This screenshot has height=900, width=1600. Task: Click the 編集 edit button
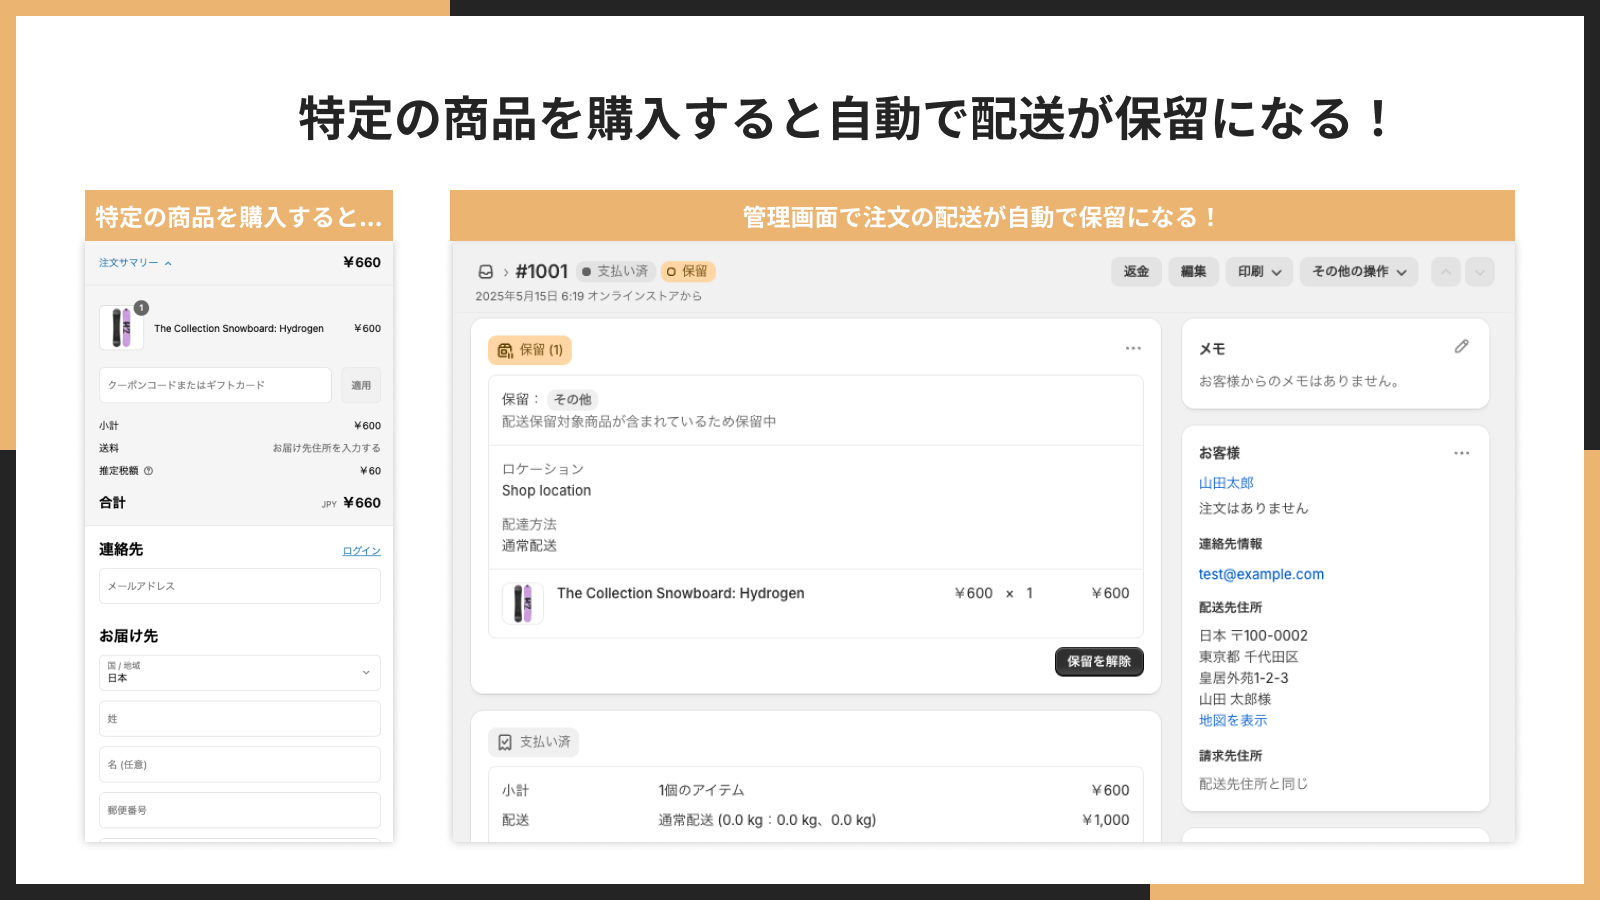1193,272
